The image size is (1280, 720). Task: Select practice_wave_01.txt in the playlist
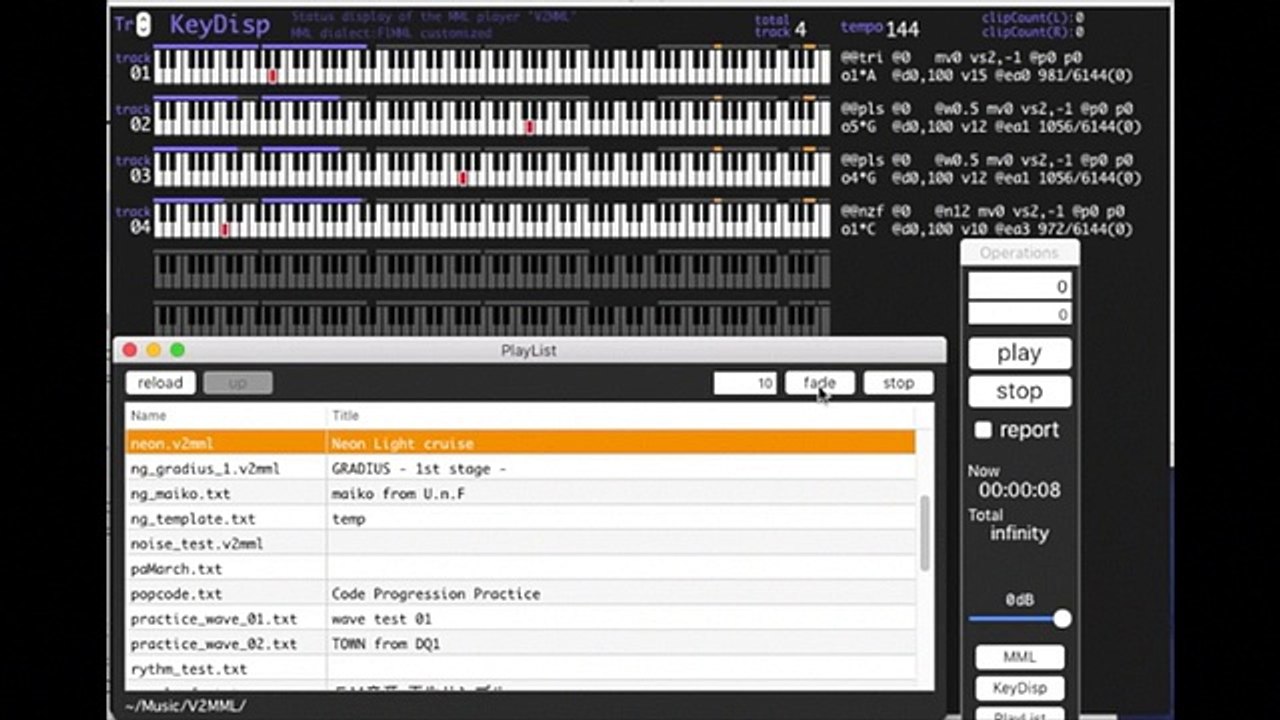tap(520, 618)
